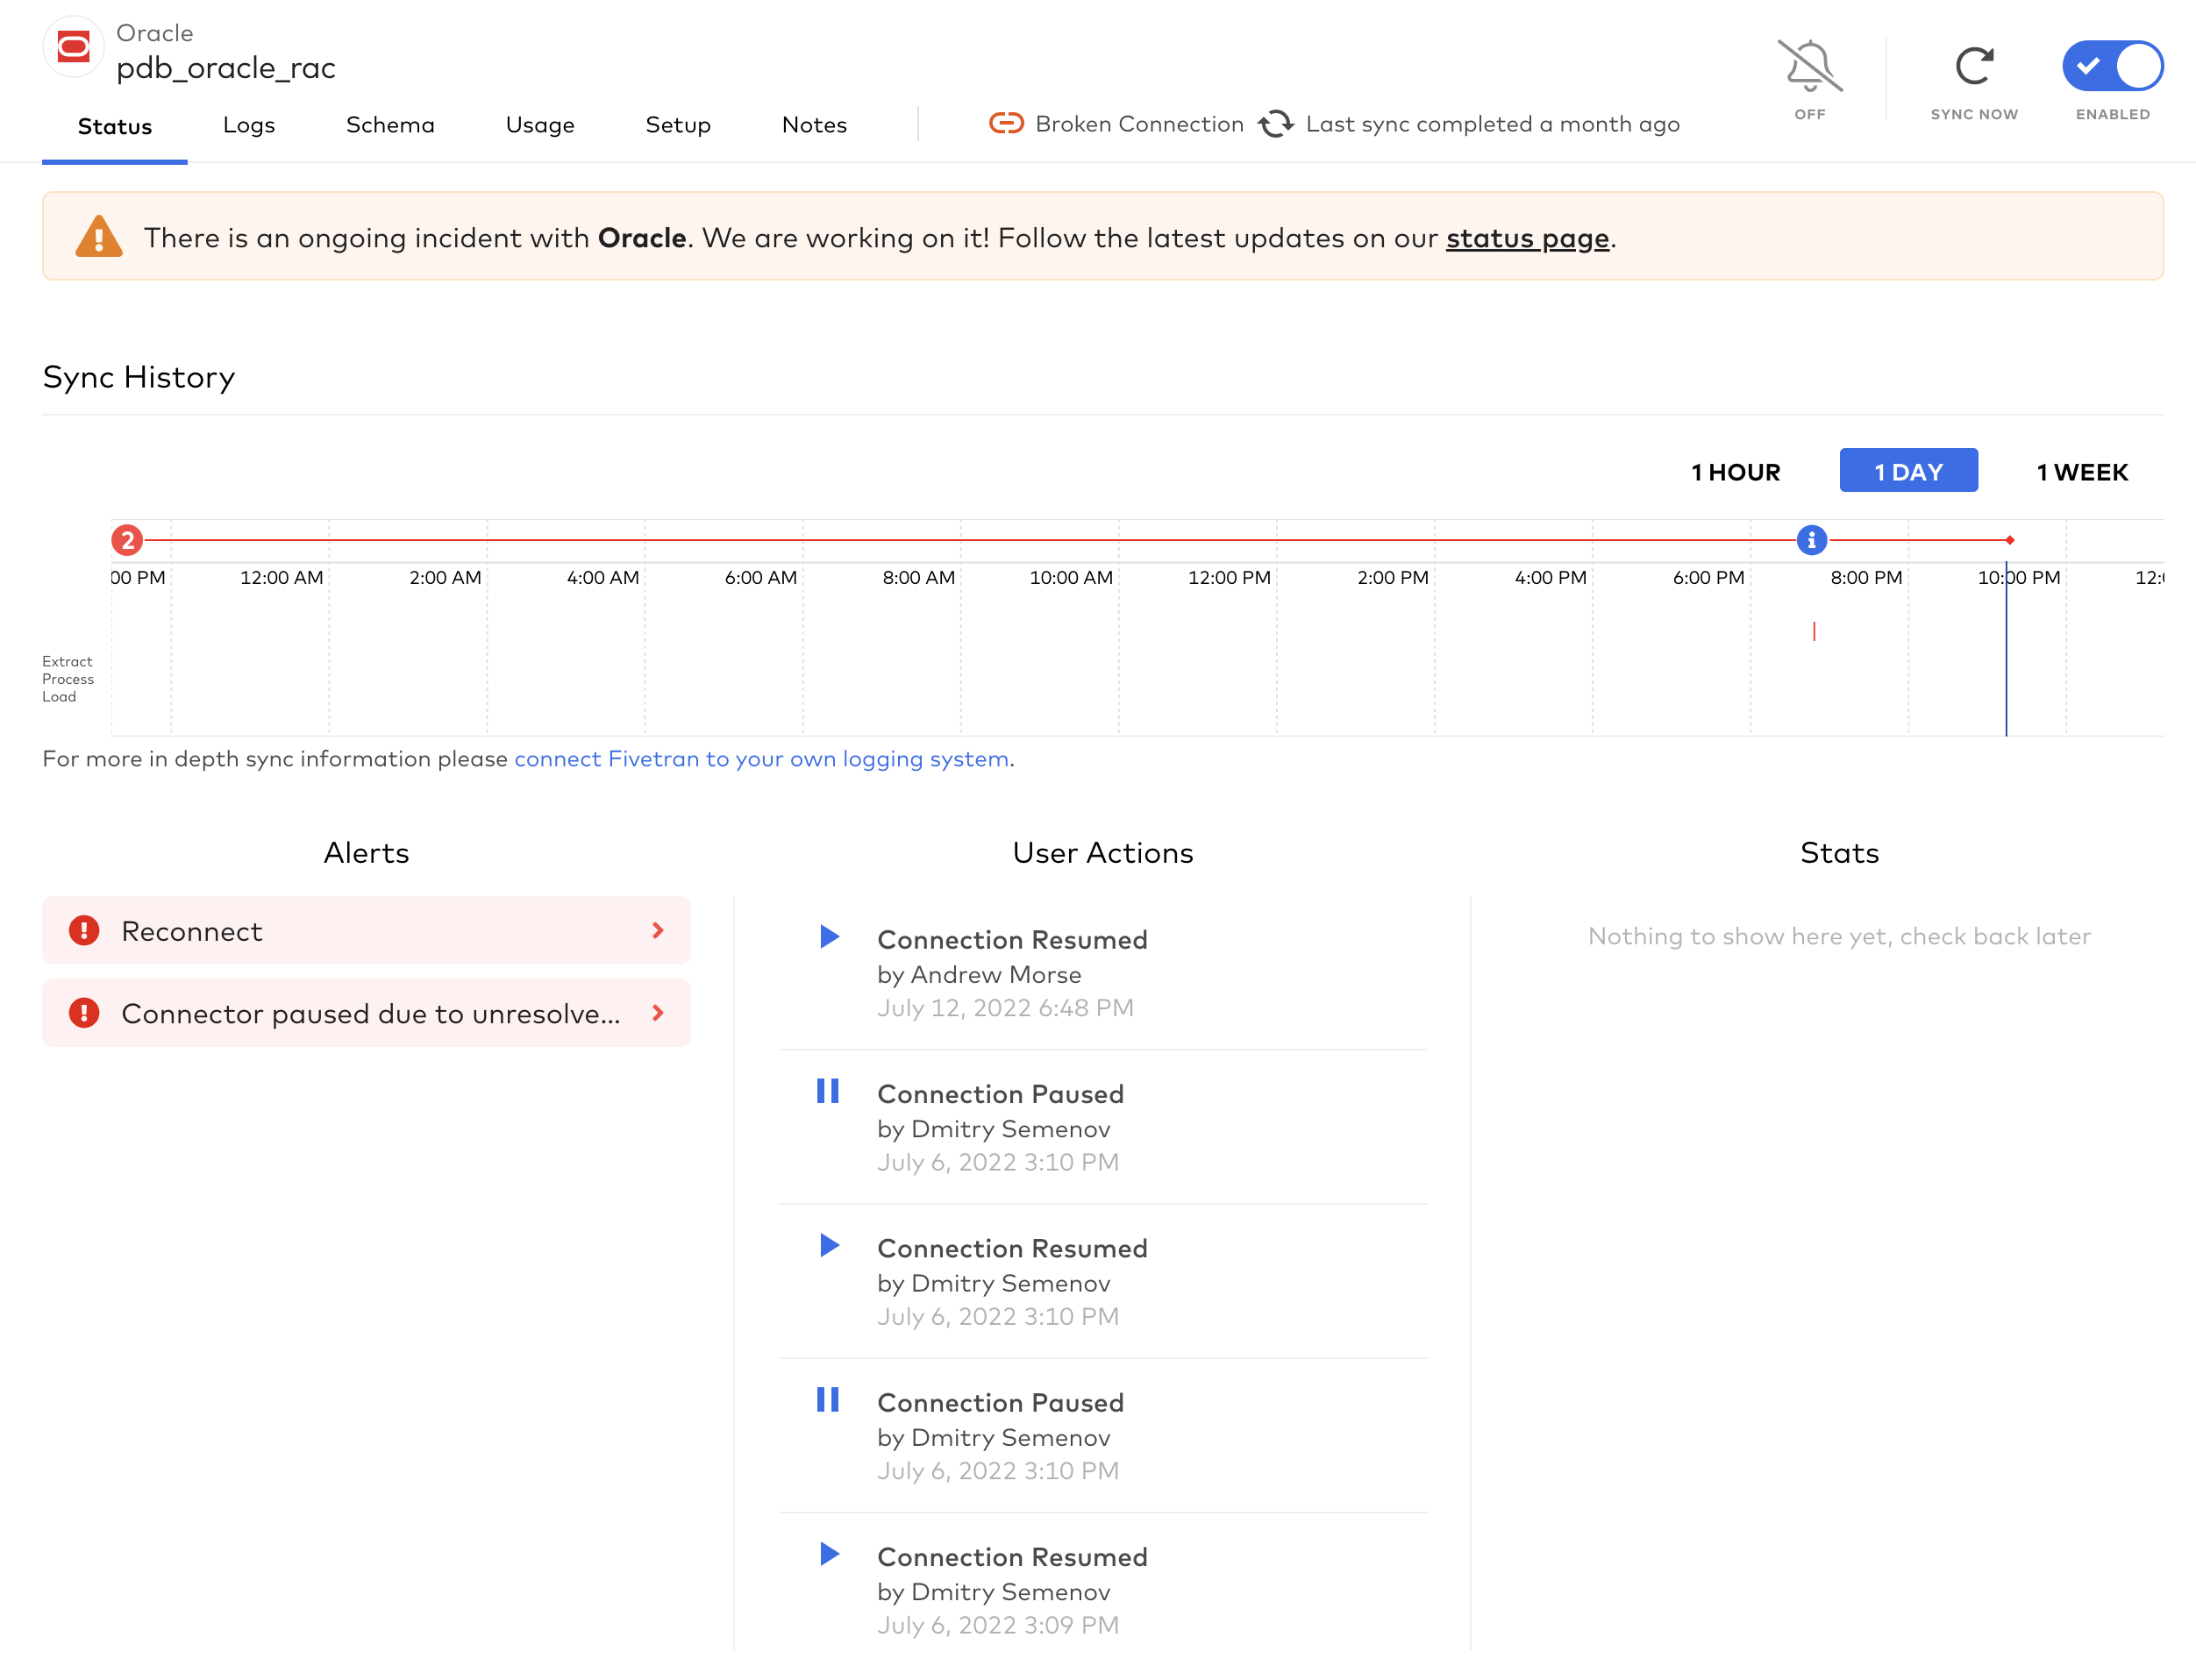Viewport: 2196px width, 1680px height.
Task: Open the Logs tab
Action: (247, 124)
